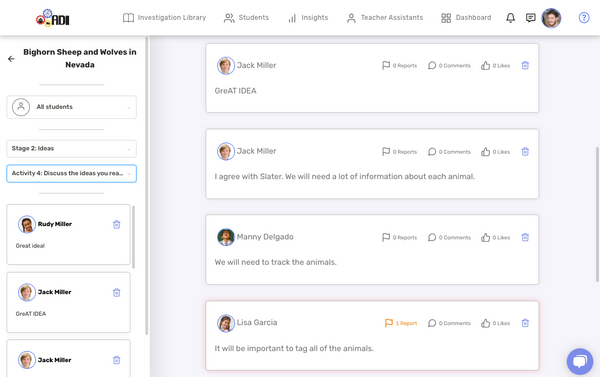
Task: Click Lisa Garcia's name
Action: click(x=257, y=323)
